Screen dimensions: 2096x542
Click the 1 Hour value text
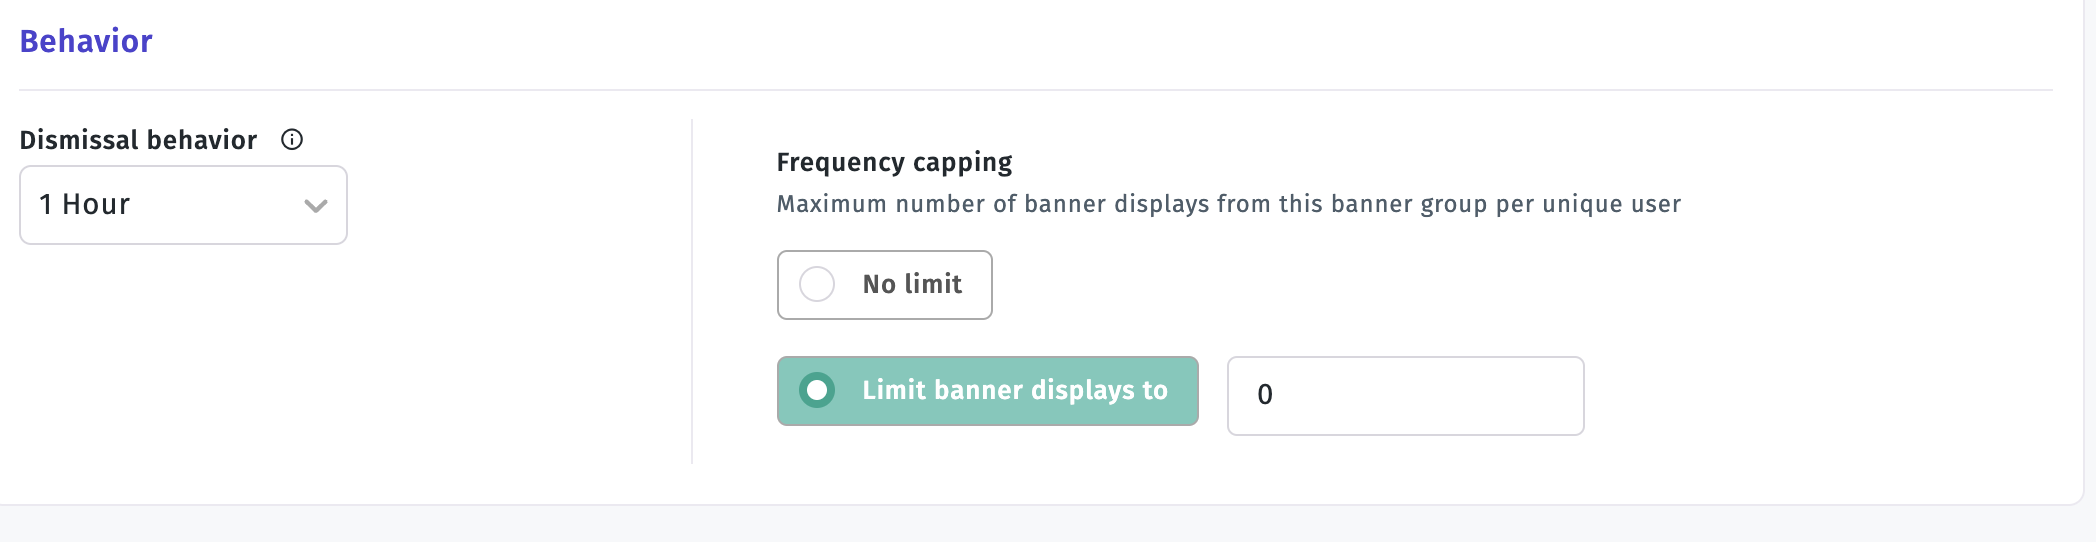85,204
